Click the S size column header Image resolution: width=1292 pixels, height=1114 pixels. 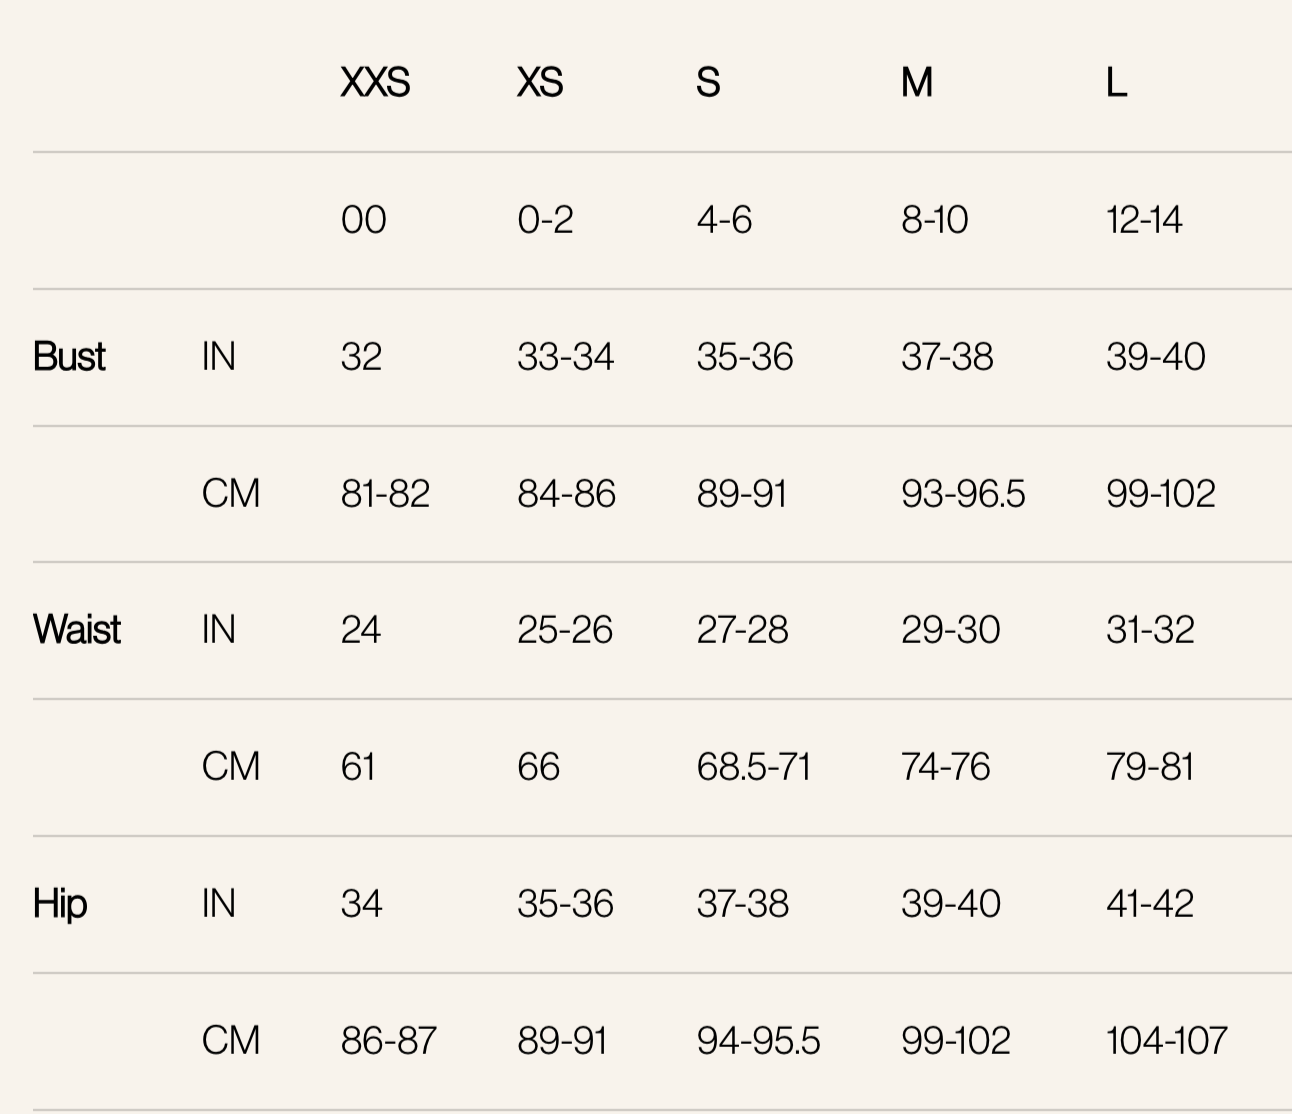(x=708, y=82)
